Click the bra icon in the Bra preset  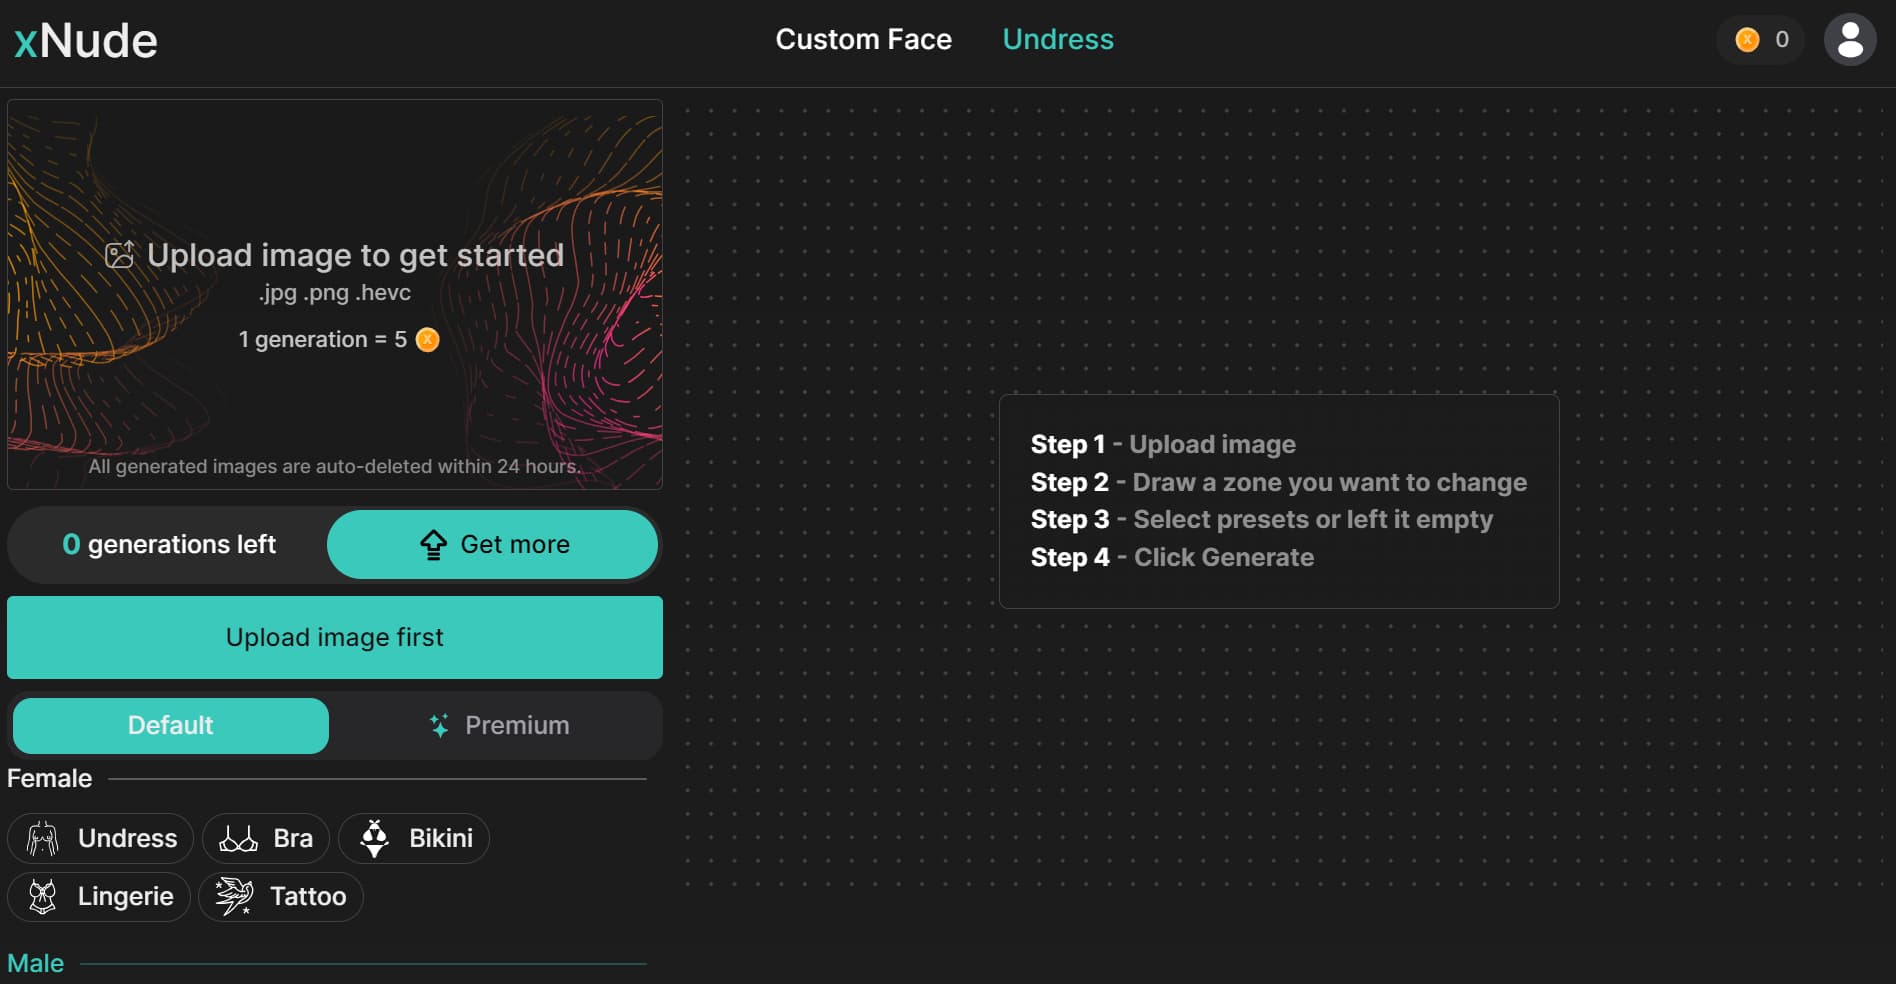238,839
